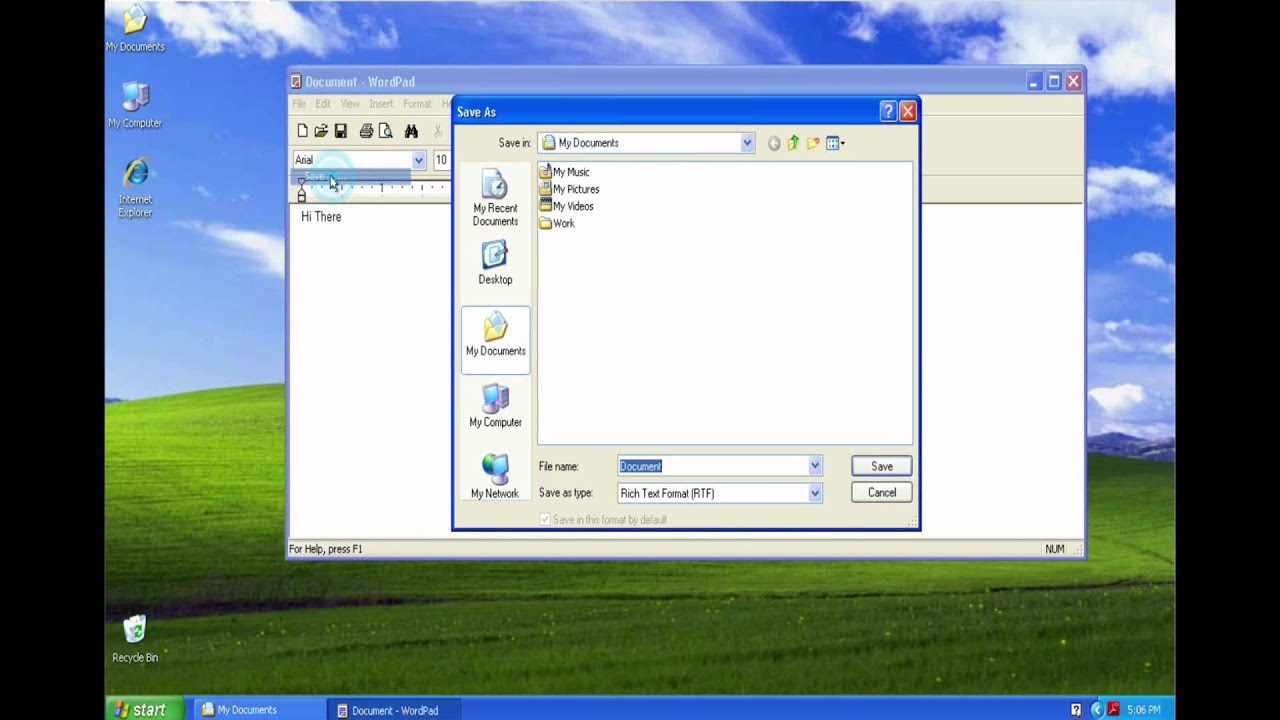This screenshot has width=1280, height=720.
Task: Click the Recycle Bin desktop icon
Action: tap(135, 640)
